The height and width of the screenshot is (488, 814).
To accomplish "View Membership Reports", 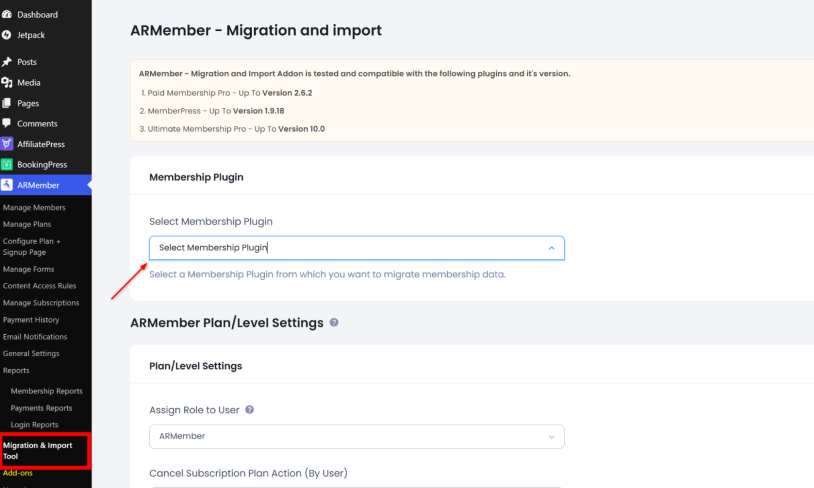I will tap(47, 391).
